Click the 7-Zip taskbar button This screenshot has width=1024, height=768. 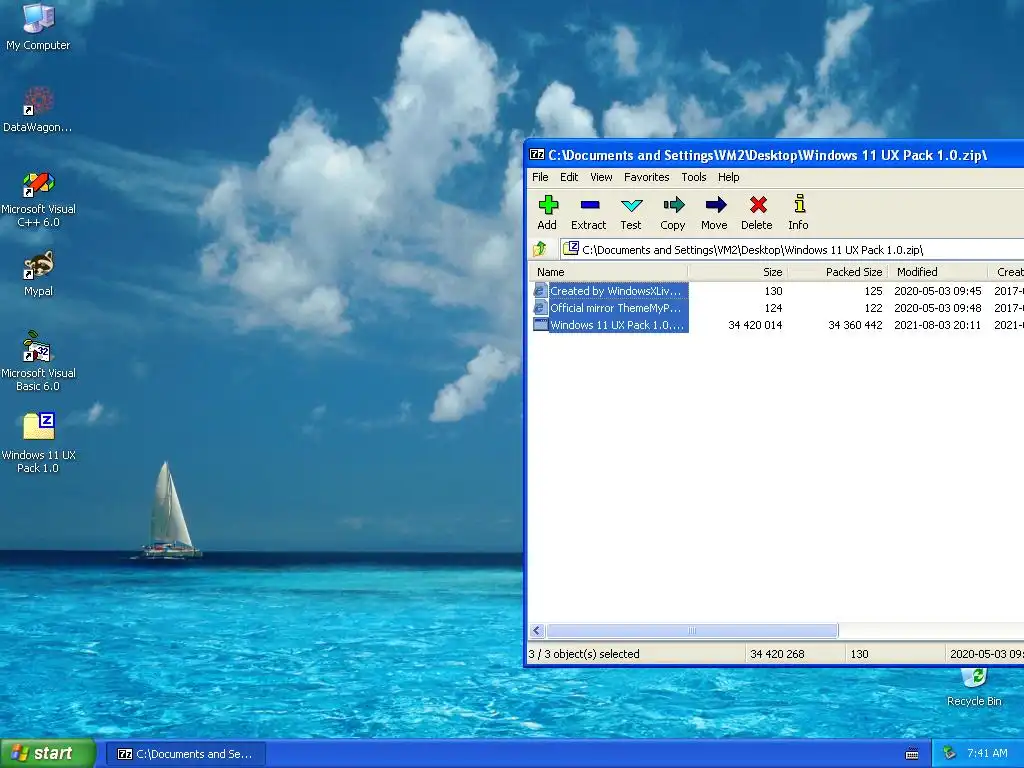tap(185, 754)
